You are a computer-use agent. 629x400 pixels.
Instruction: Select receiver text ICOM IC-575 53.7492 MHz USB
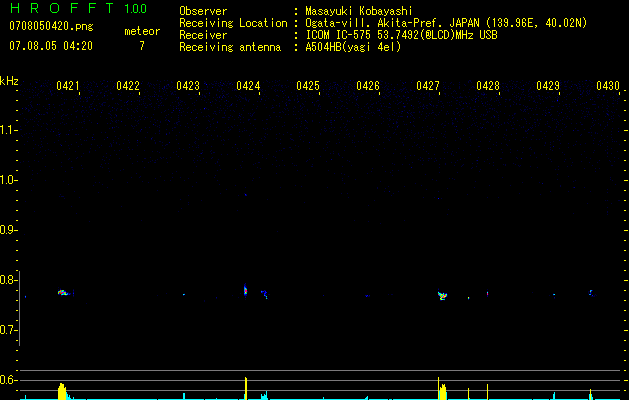coord(401,35)
